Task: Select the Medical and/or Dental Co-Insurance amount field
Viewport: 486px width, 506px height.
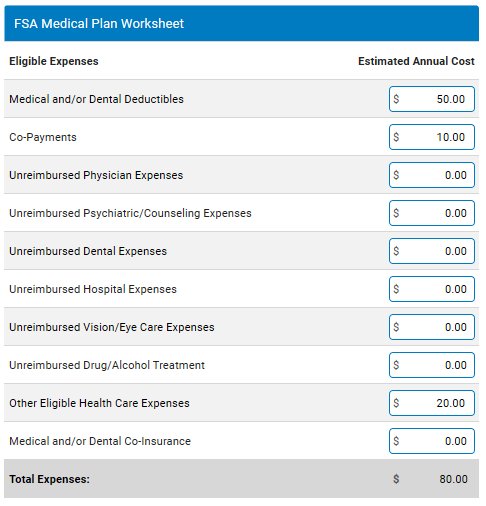Action: pyautogui.click(x=432, y=441)
